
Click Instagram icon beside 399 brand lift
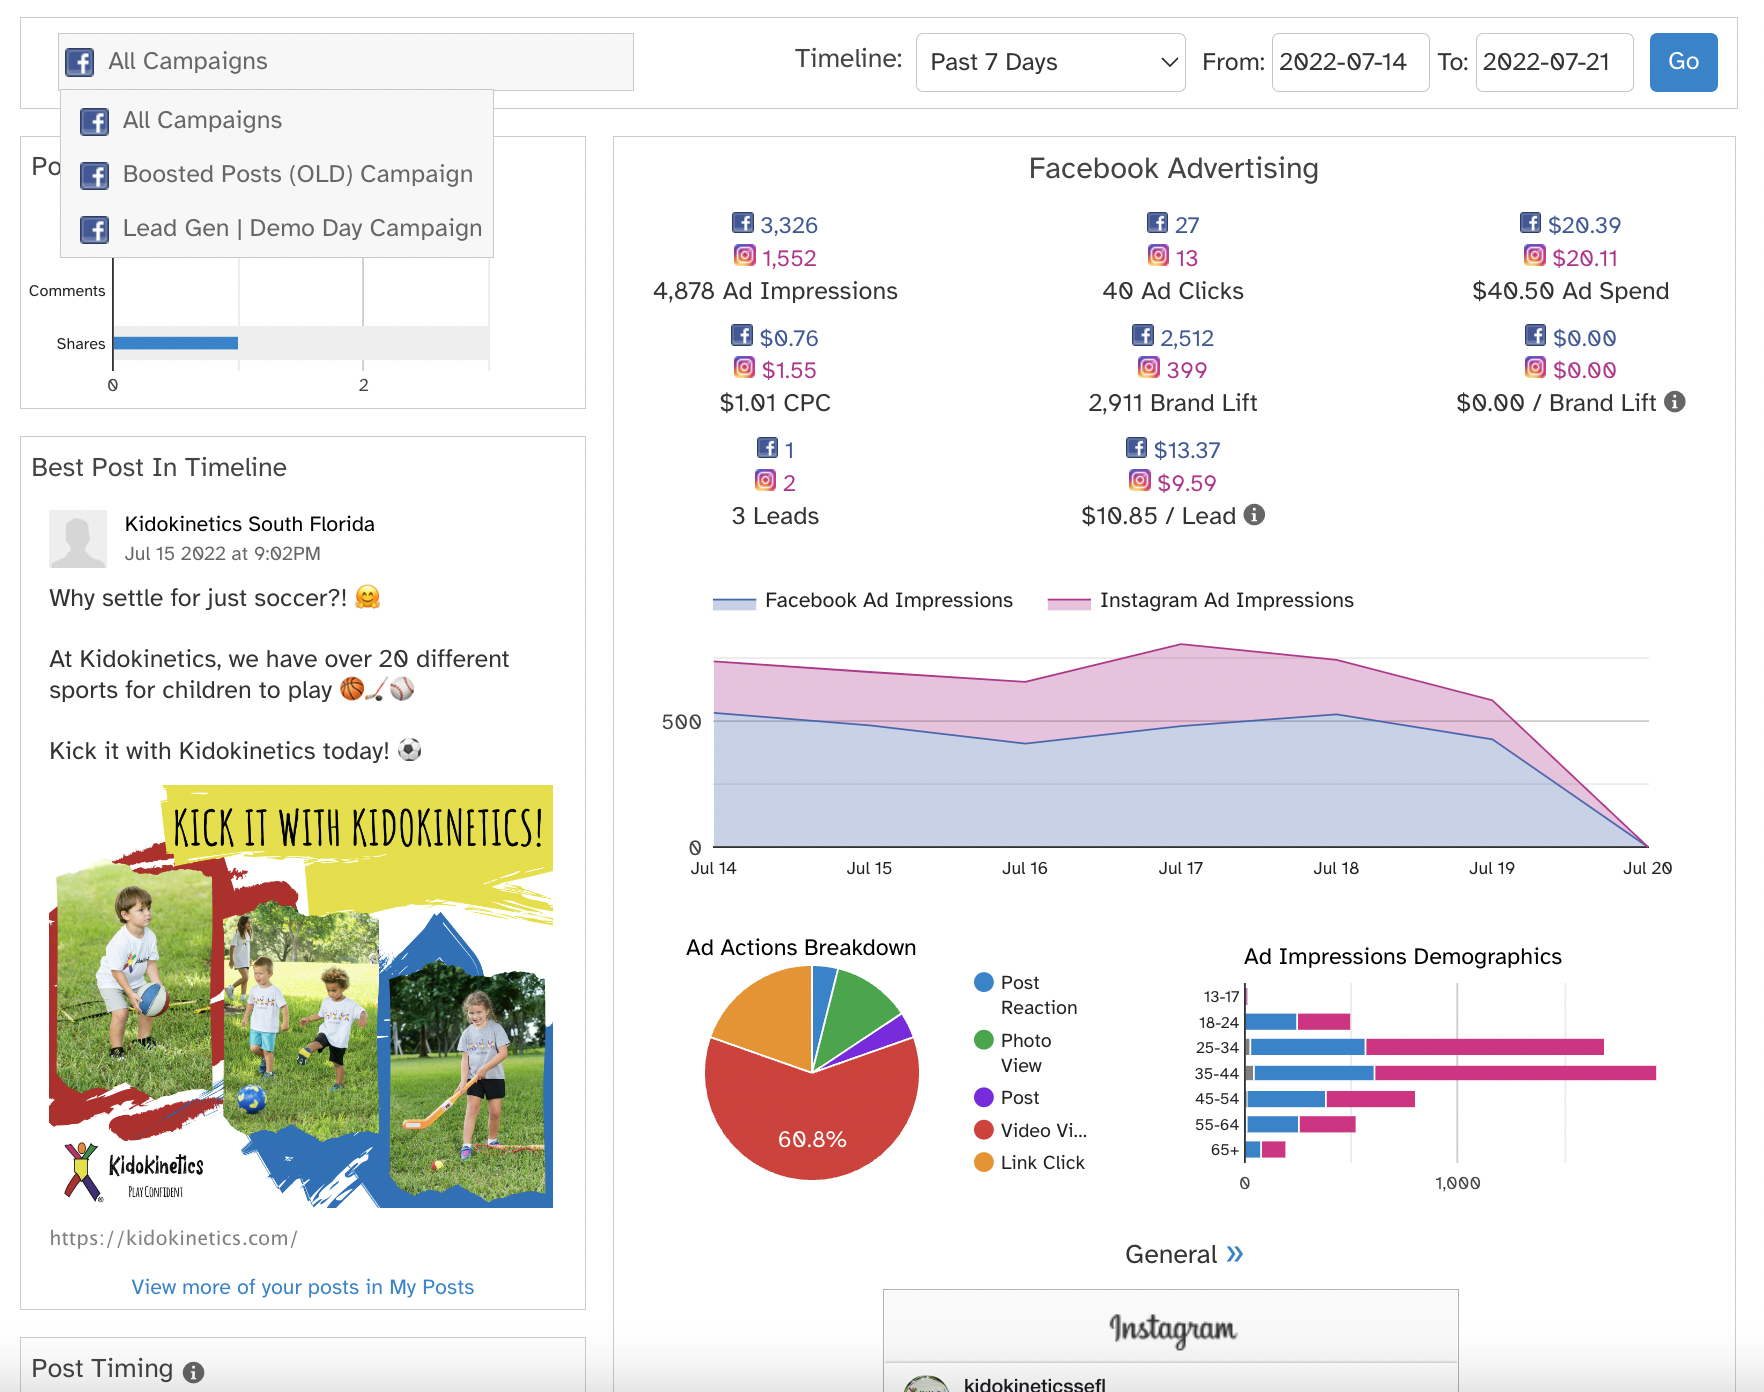(1149, 368)
